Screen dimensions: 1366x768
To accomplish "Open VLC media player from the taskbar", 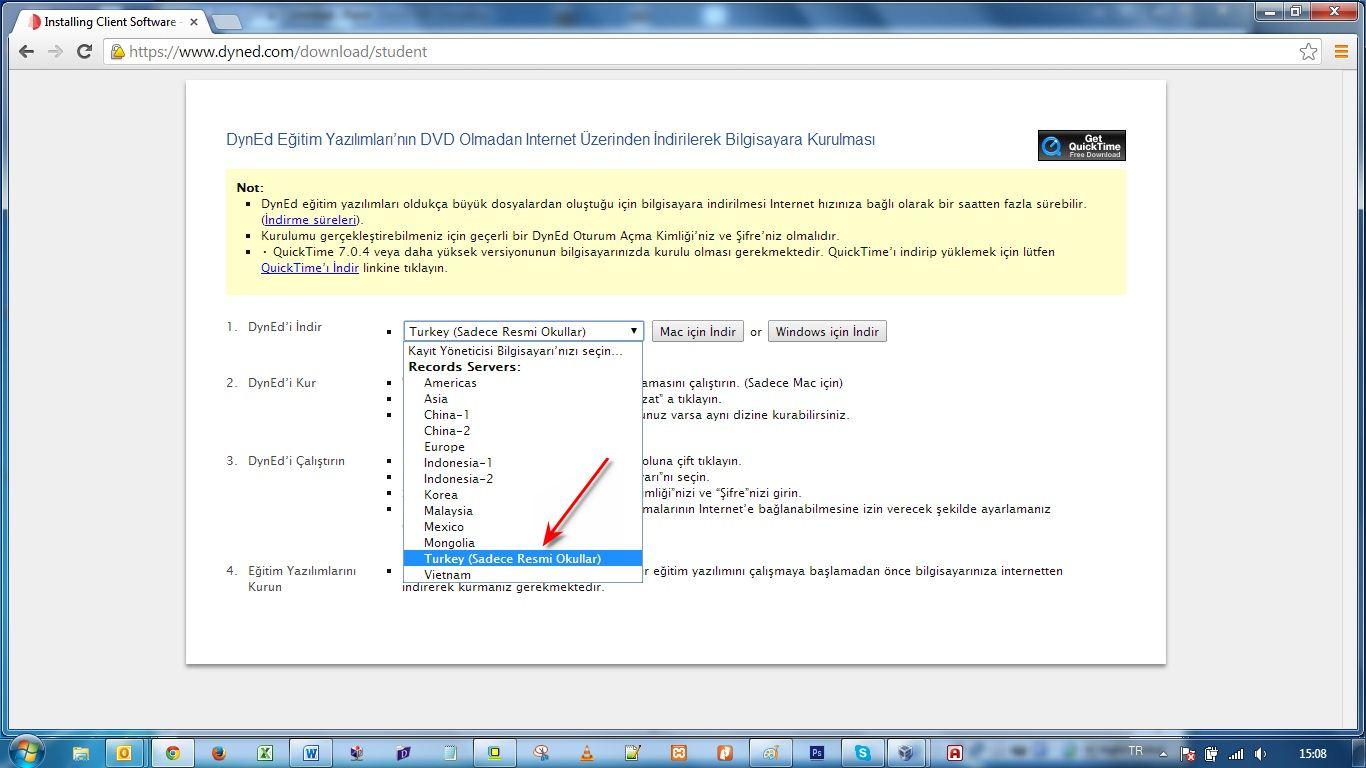I will click(x=587, y=753).
